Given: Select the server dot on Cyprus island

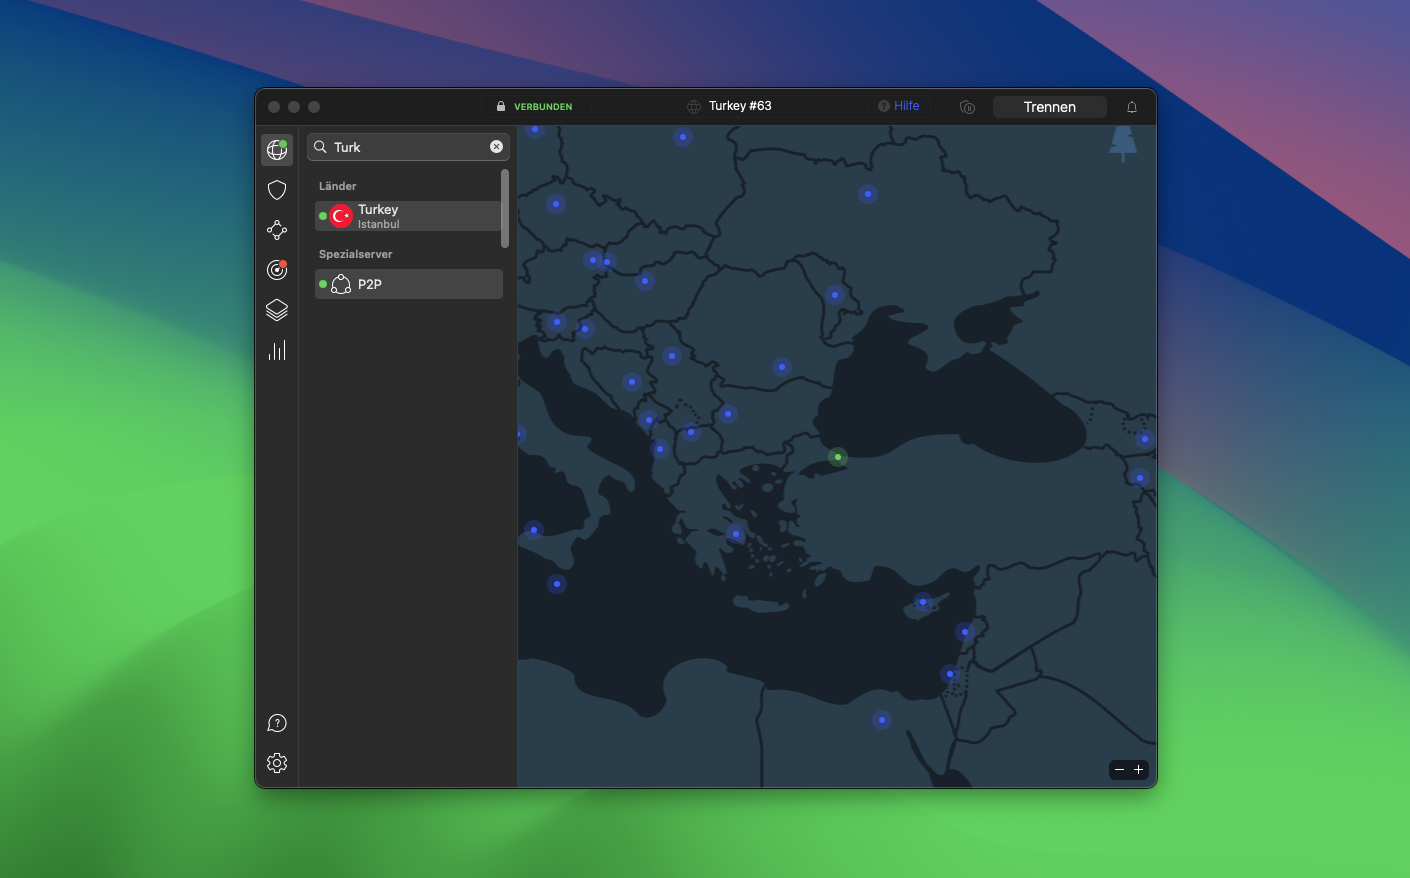Looking at the screenshot, I should coord(923,602).
